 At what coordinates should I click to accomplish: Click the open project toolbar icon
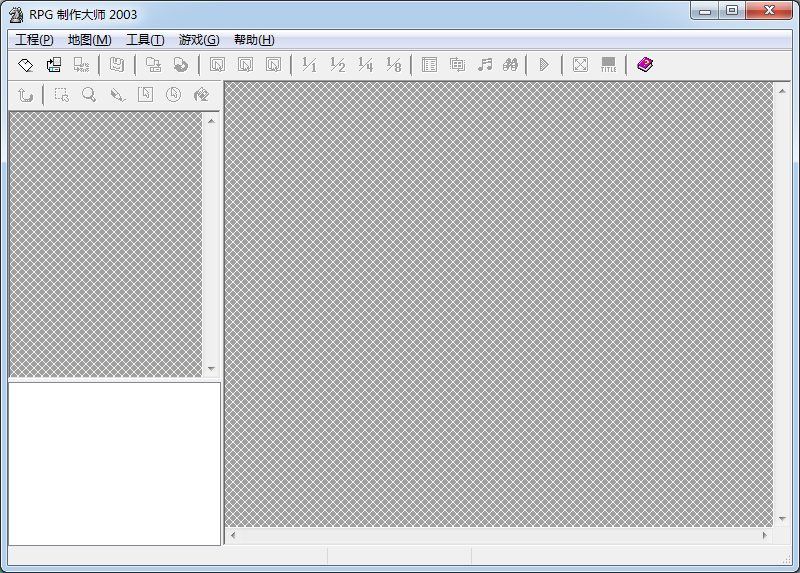[54, 65]
